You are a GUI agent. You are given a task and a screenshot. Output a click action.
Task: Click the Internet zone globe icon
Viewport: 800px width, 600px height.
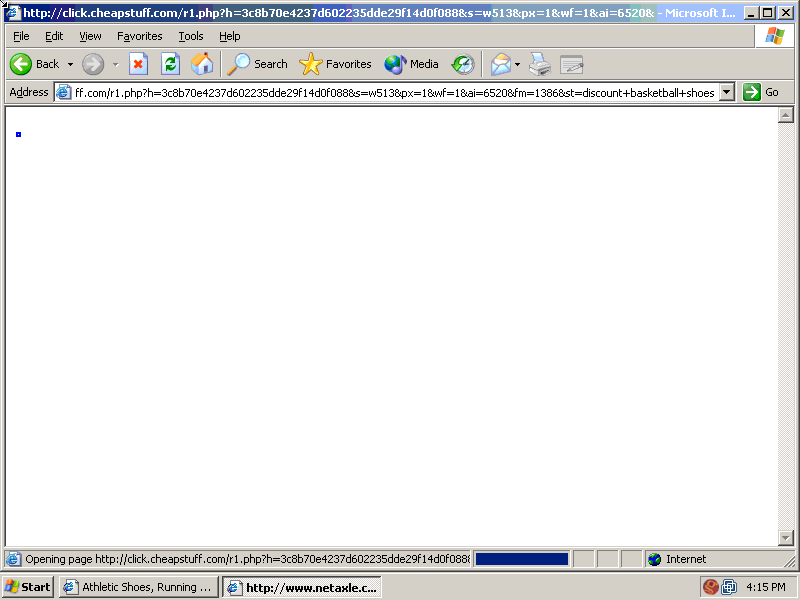[655, 559]
